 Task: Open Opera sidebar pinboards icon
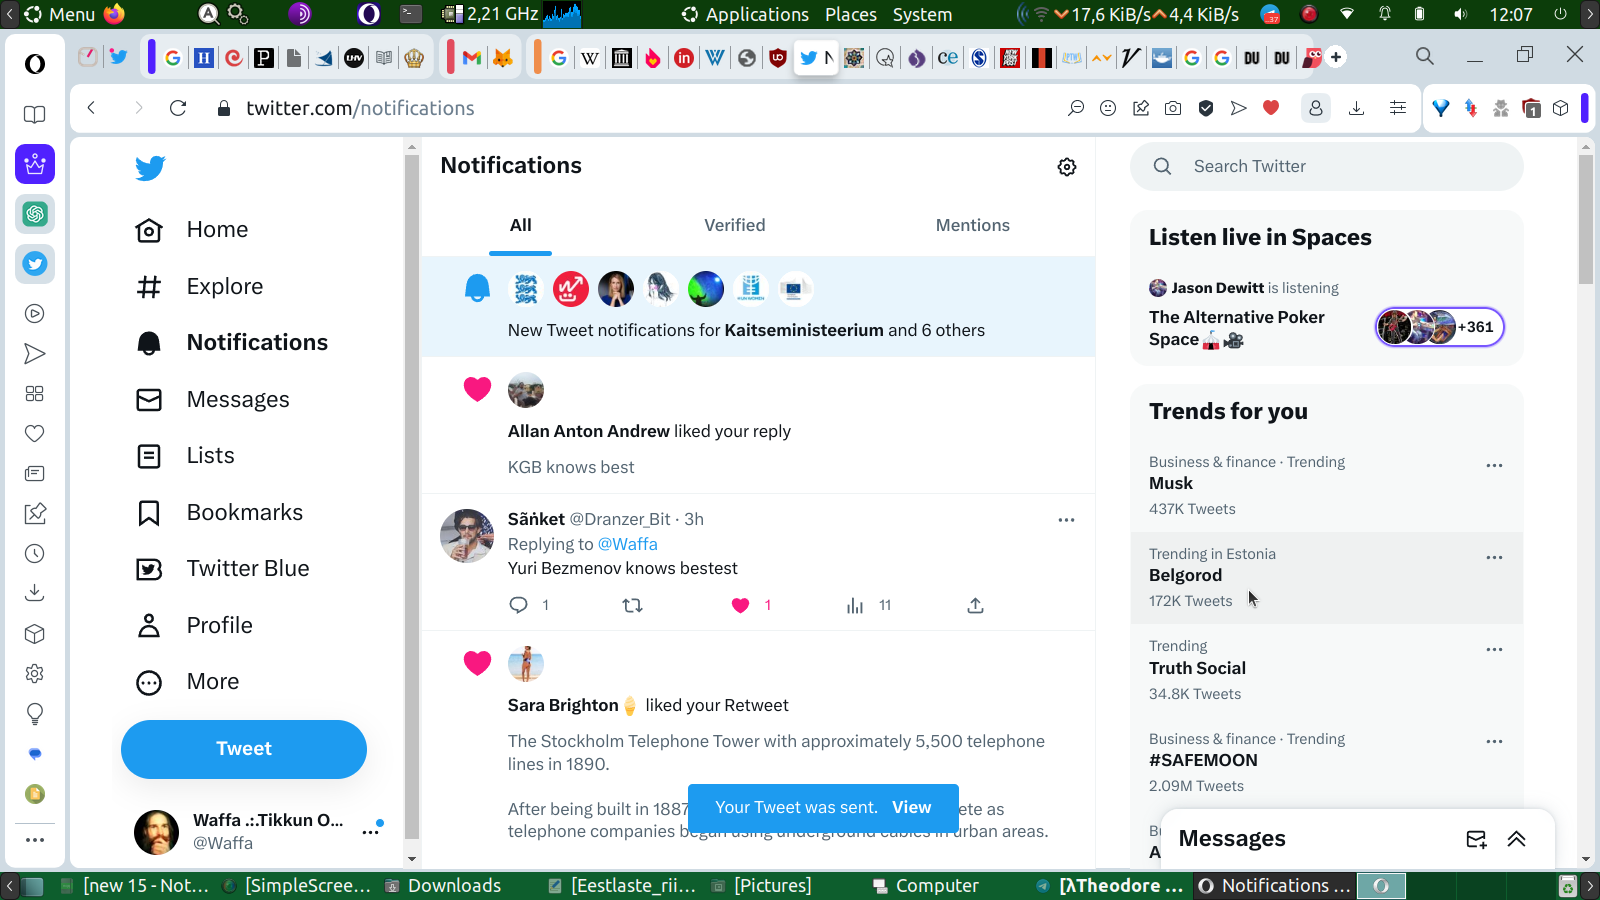coord(35,514)
